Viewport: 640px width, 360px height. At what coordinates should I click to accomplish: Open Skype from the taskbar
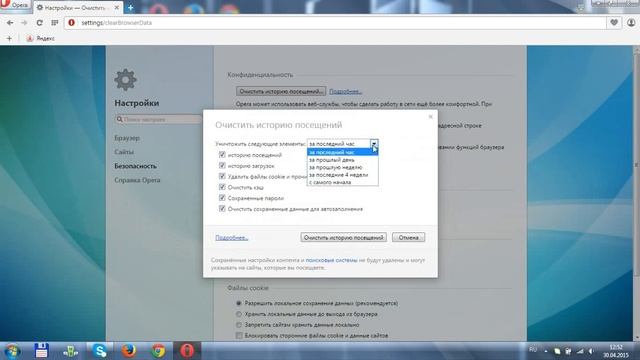(100, 351)
